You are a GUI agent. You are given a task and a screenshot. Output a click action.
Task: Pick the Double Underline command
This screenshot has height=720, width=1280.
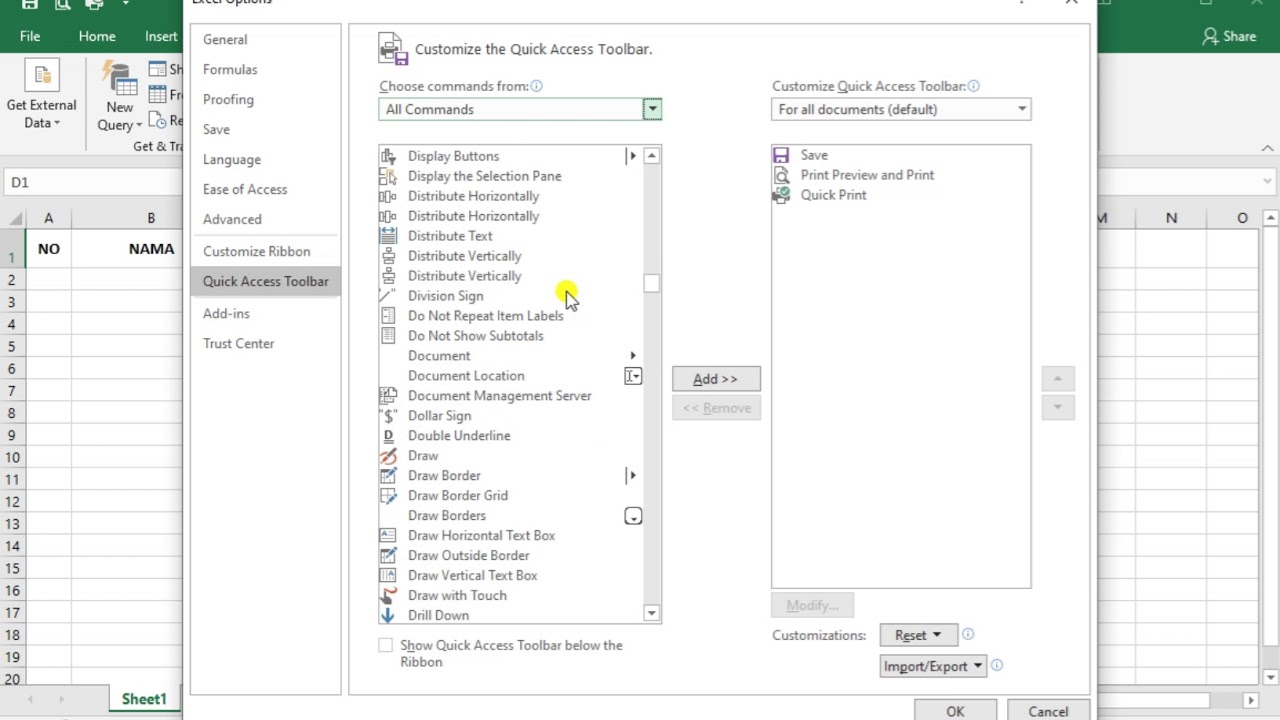click(x=510, y=436)
